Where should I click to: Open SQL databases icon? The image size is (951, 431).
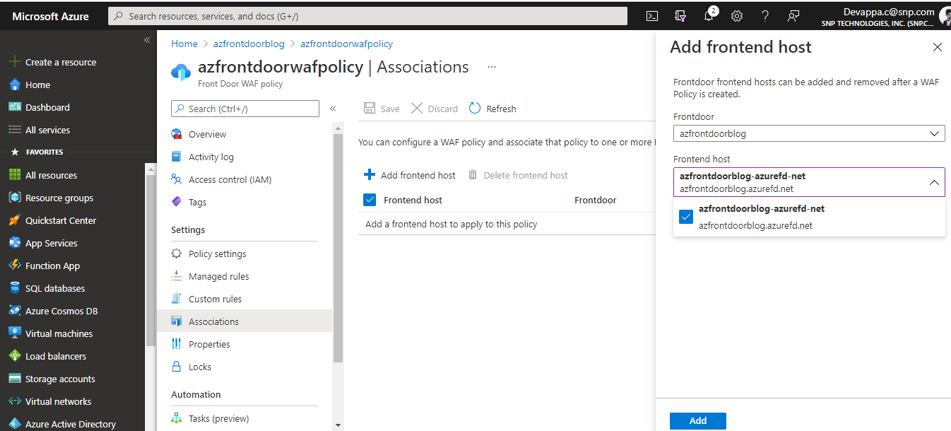15,288
